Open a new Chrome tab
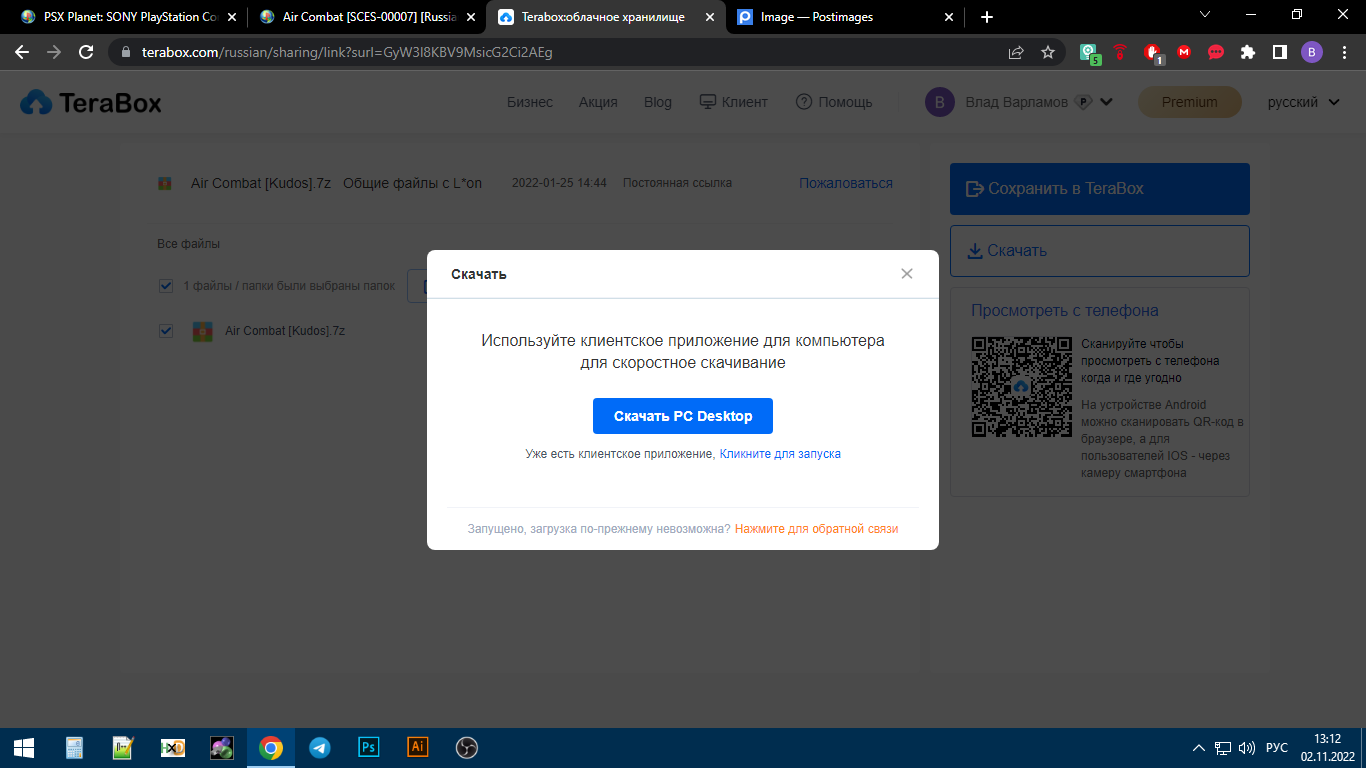Viewport: 1366px width, 768px height. [x=987, y=17]
